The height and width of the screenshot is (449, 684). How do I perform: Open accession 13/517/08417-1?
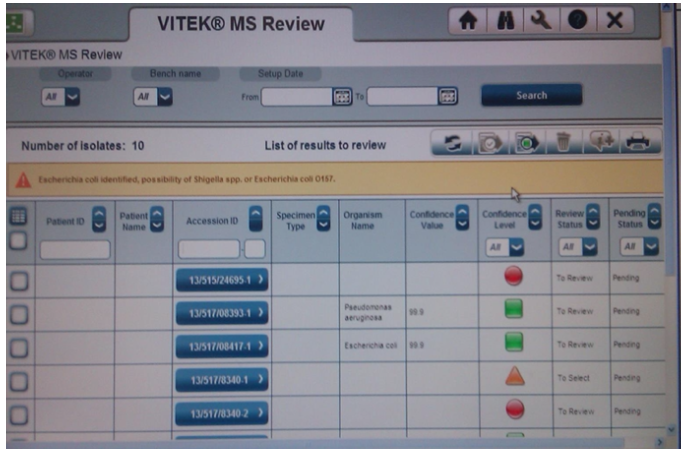222,346
